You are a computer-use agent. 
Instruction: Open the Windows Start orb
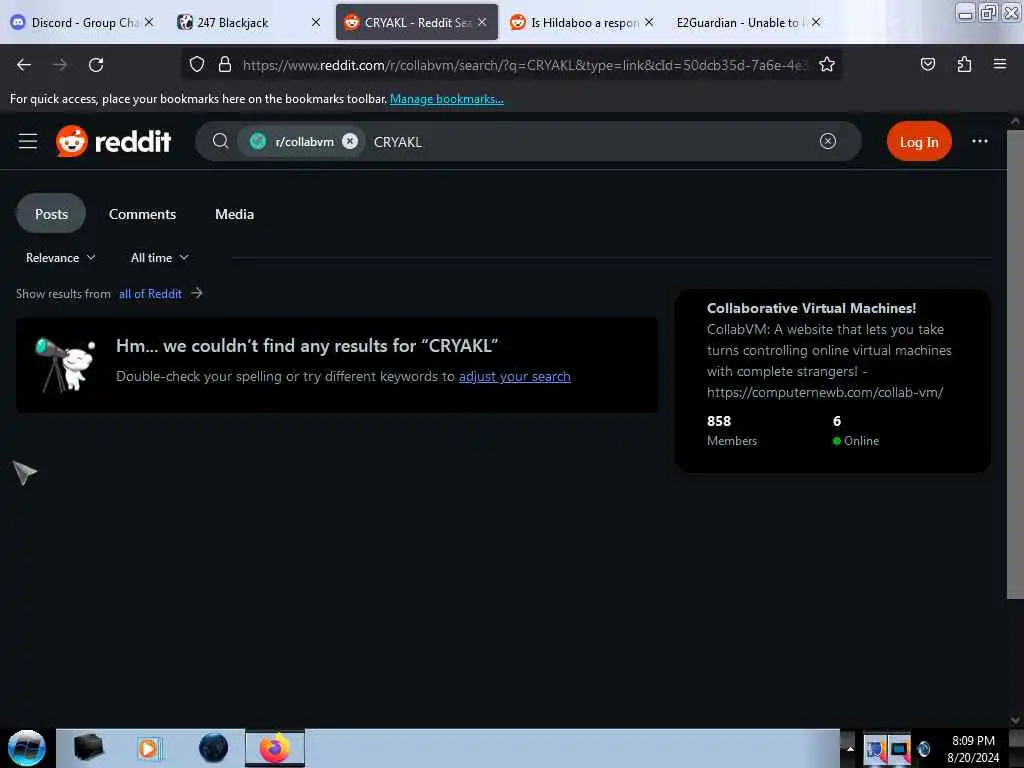pos(27,748)
